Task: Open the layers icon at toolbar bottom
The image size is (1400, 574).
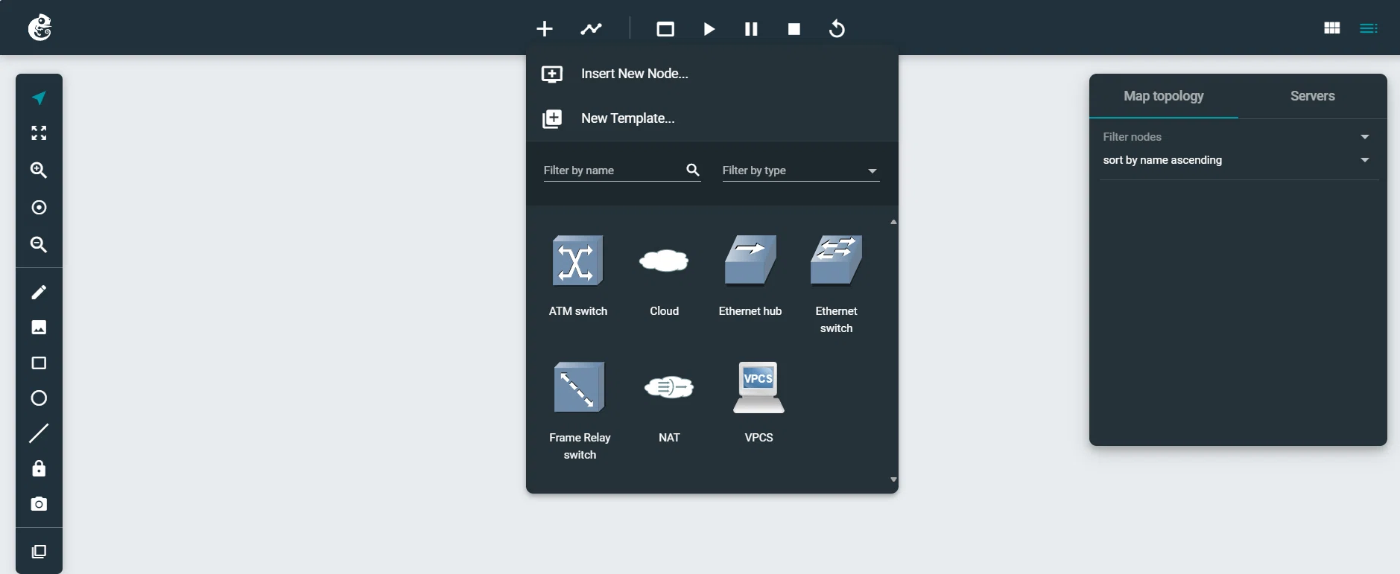Action: click(39, 551)
